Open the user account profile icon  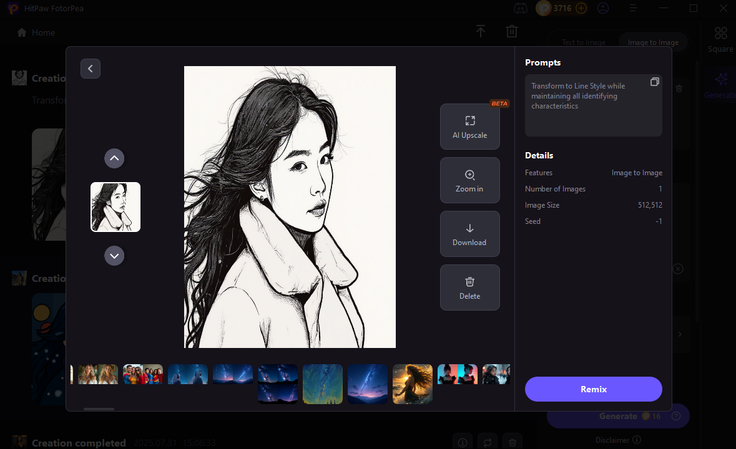point(603,8)
